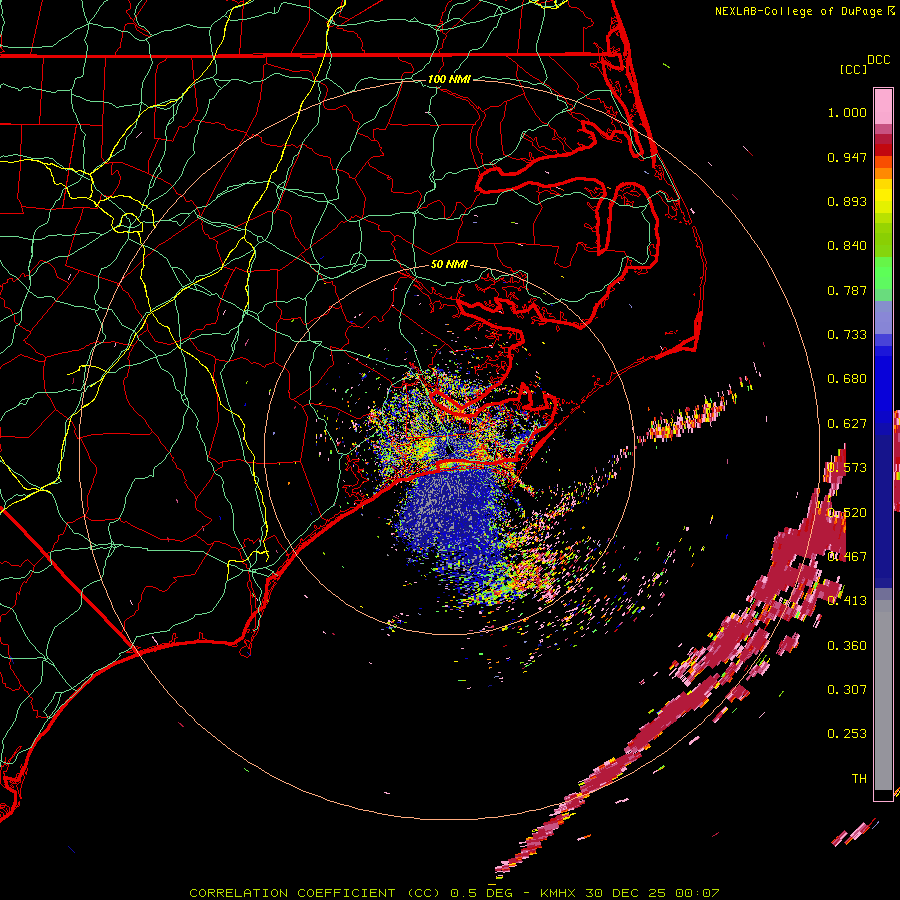This screenshot has width=900, height=900.
Task: Select the 0.680 legend value
Action: tap(847, 379)
